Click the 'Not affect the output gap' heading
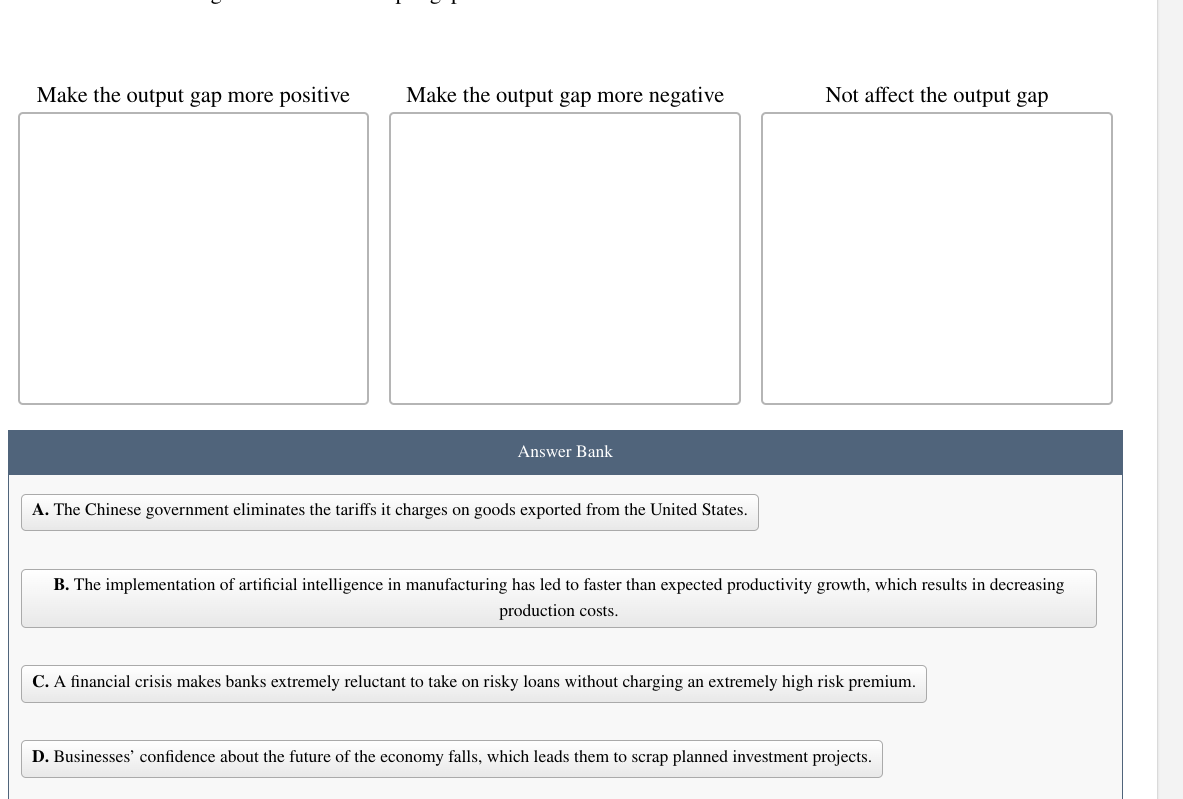The width and height of the screenshot is (1183, 799). click(936, 95)
